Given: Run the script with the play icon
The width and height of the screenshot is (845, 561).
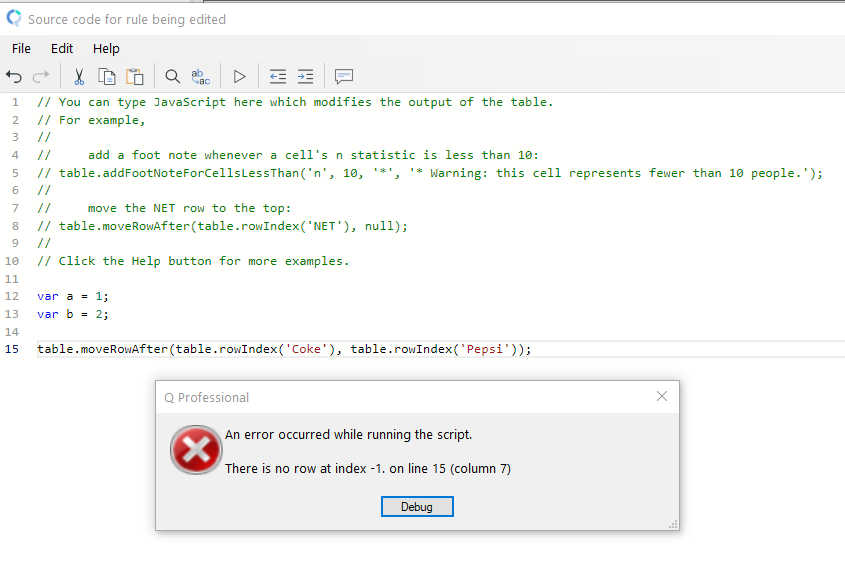Looking at the screenshot, I should [x=239, y=76].
